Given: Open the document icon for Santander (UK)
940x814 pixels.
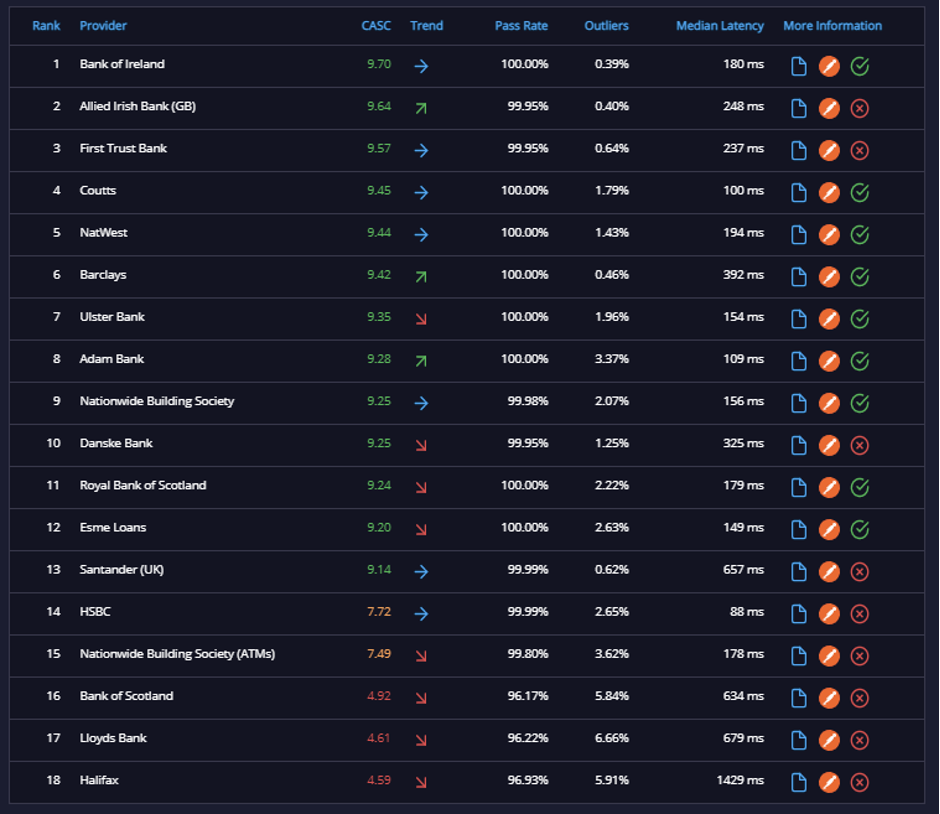Looking at the screenshot, I should [799, 572].
